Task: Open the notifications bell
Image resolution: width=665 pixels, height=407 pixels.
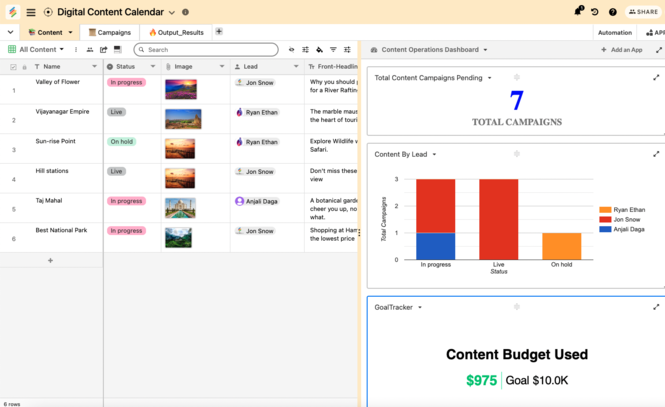Action: [x=578, y=11]
